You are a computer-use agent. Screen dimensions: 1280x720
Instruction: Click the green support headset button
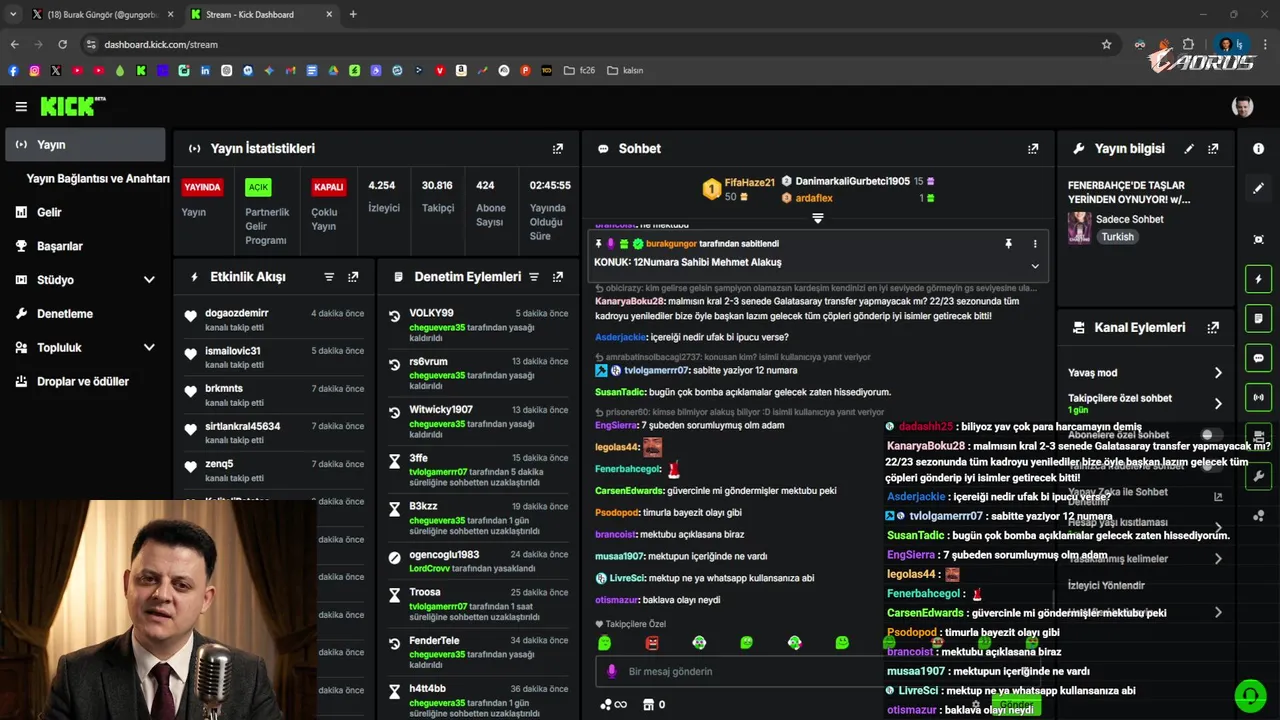click(x=1250, y=694)
